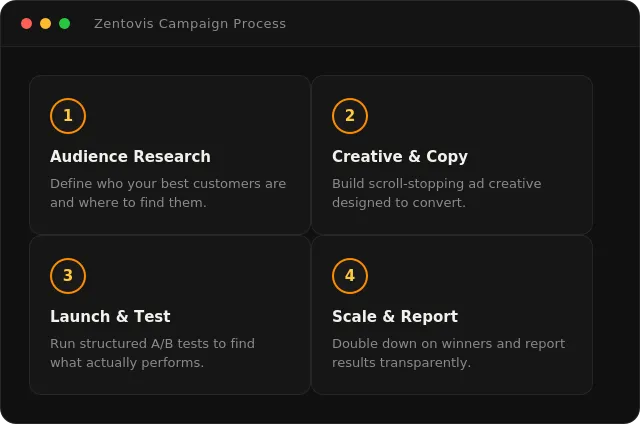Close the window with the red button
This screenshot has width=640, height=424.
(x=27, y=24)
